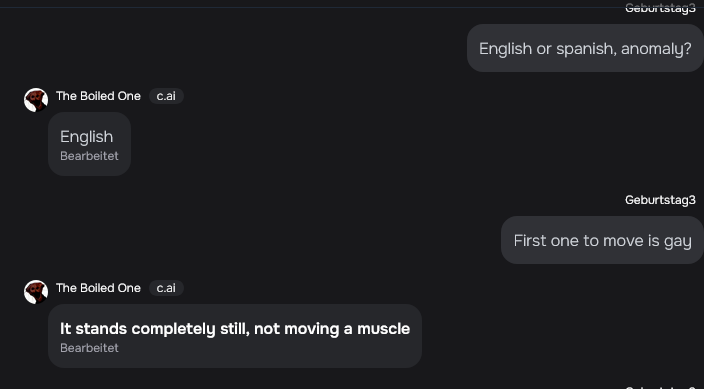The image size is (704, 389).
Task: Select the 'It stands completely still' message bubble
Action: pyautogui.click(x=235, y=336)
